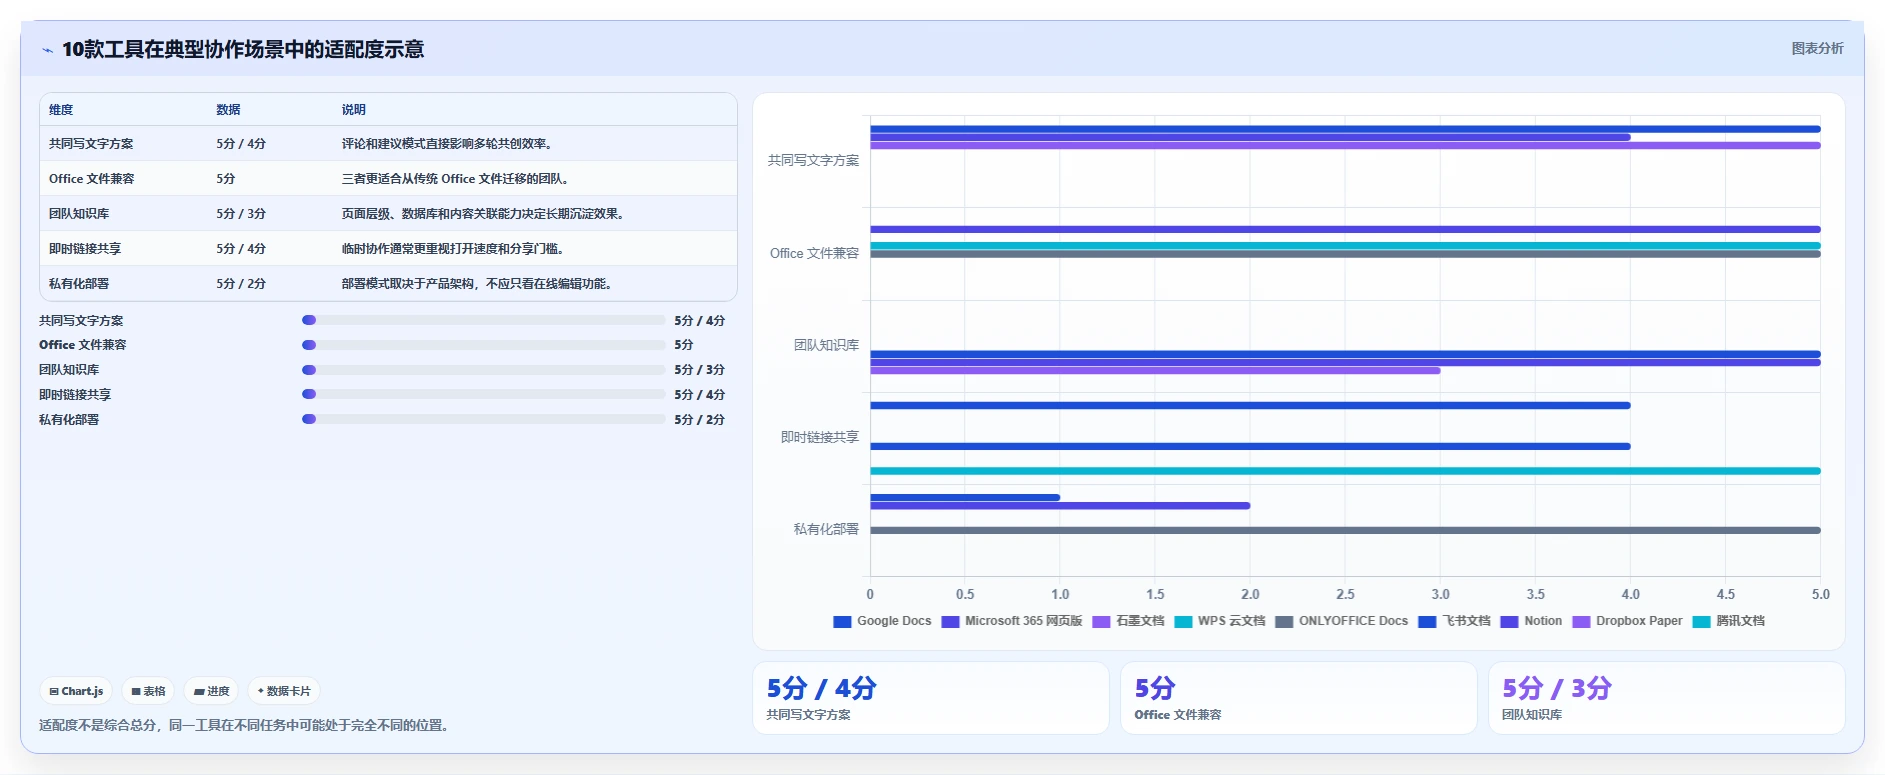Open the 5分 Office 文件兼容 data card
1885x775 pixels.
[1298, 698]
